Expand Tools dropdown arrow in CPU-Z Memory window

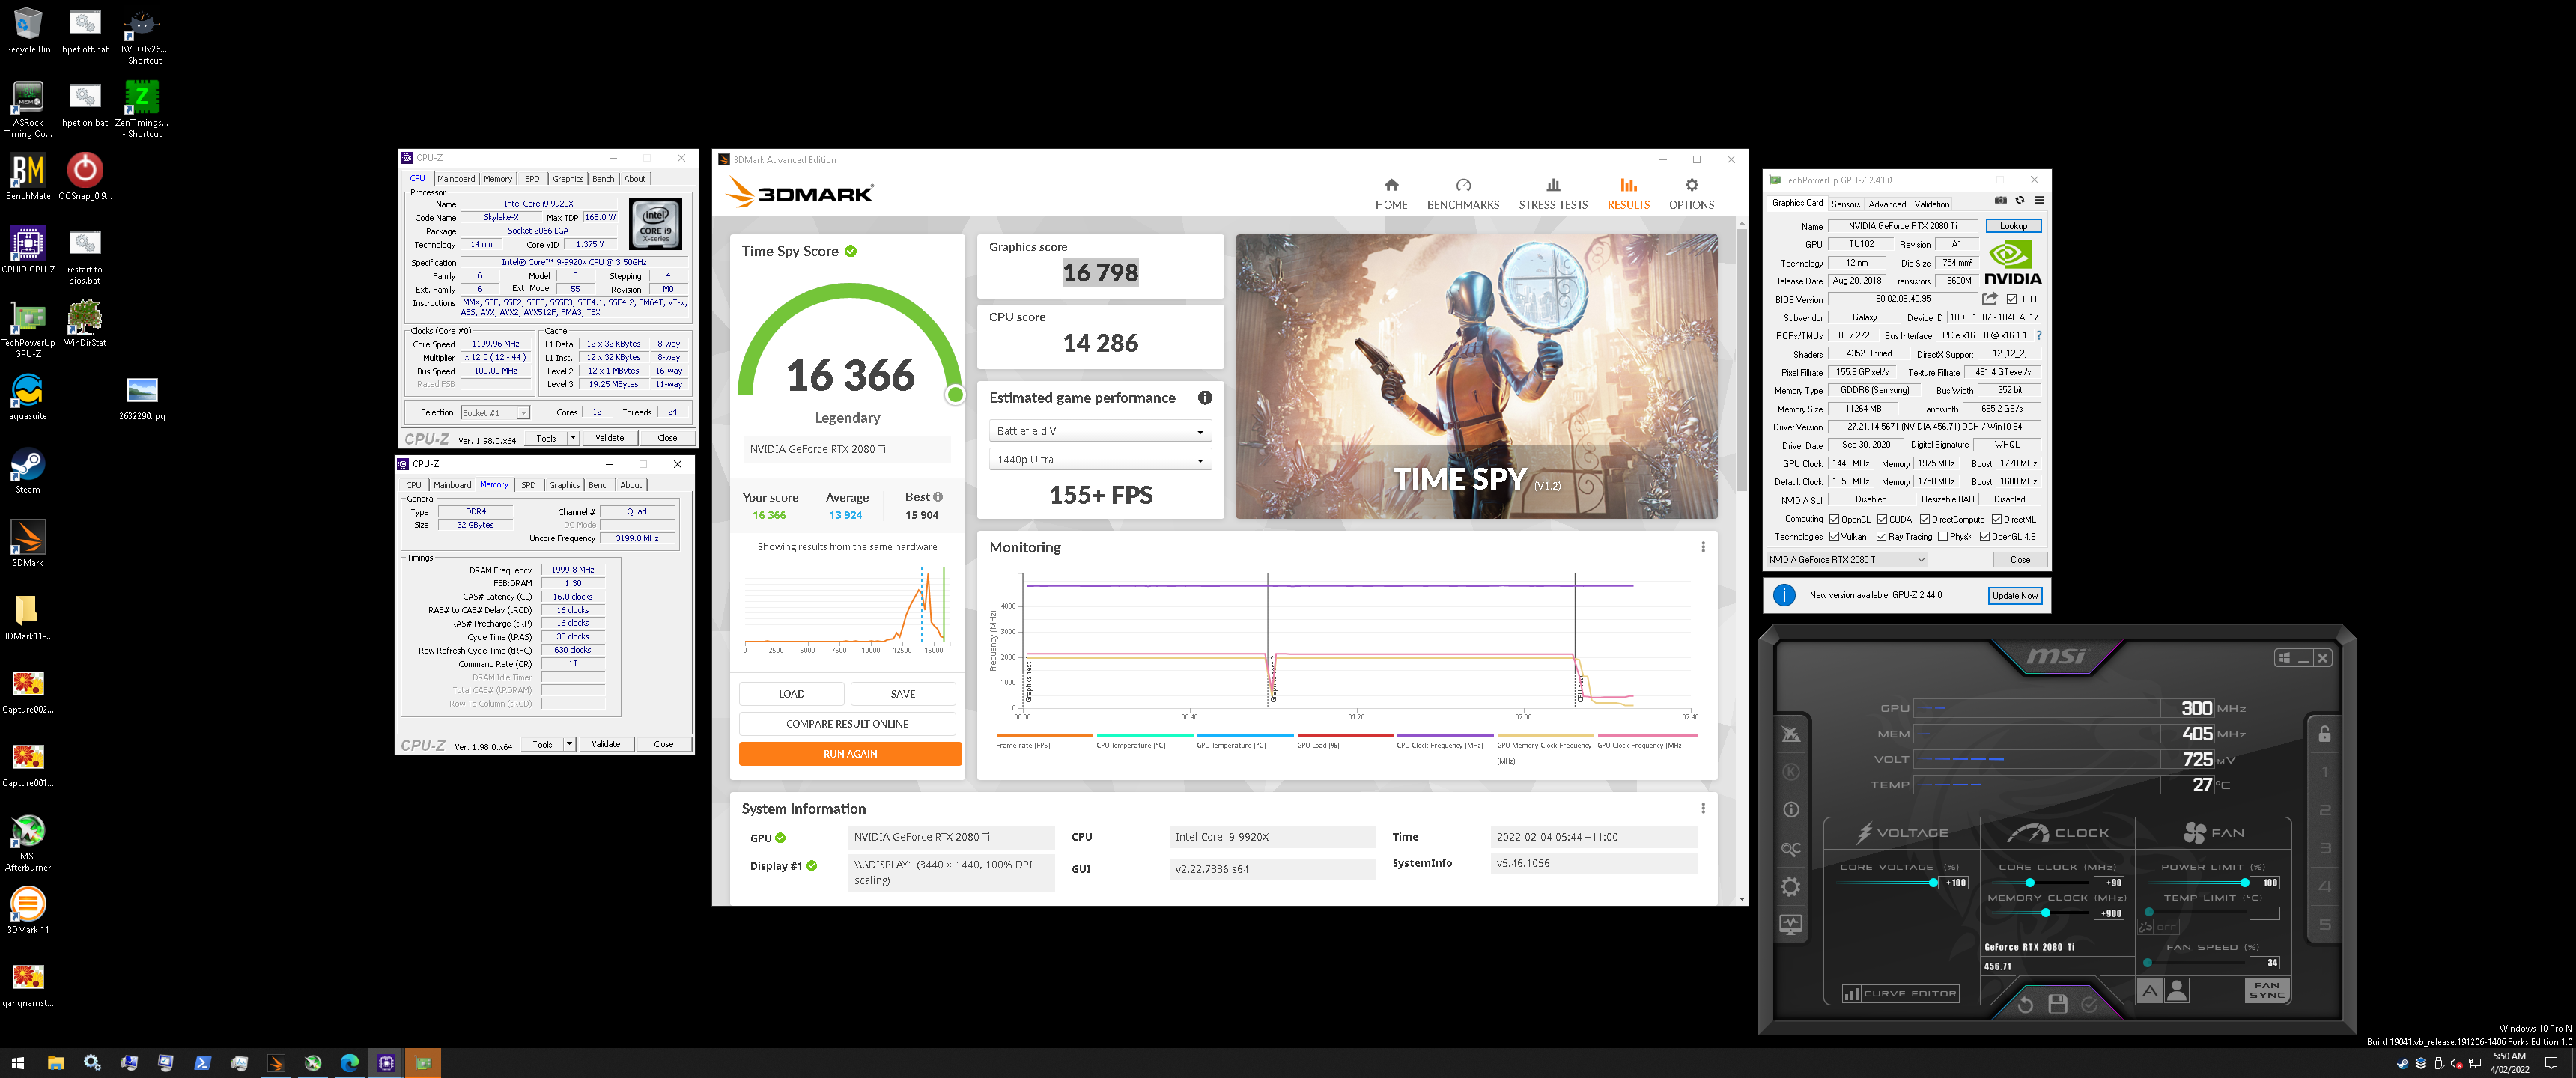(x=569, y=744)
